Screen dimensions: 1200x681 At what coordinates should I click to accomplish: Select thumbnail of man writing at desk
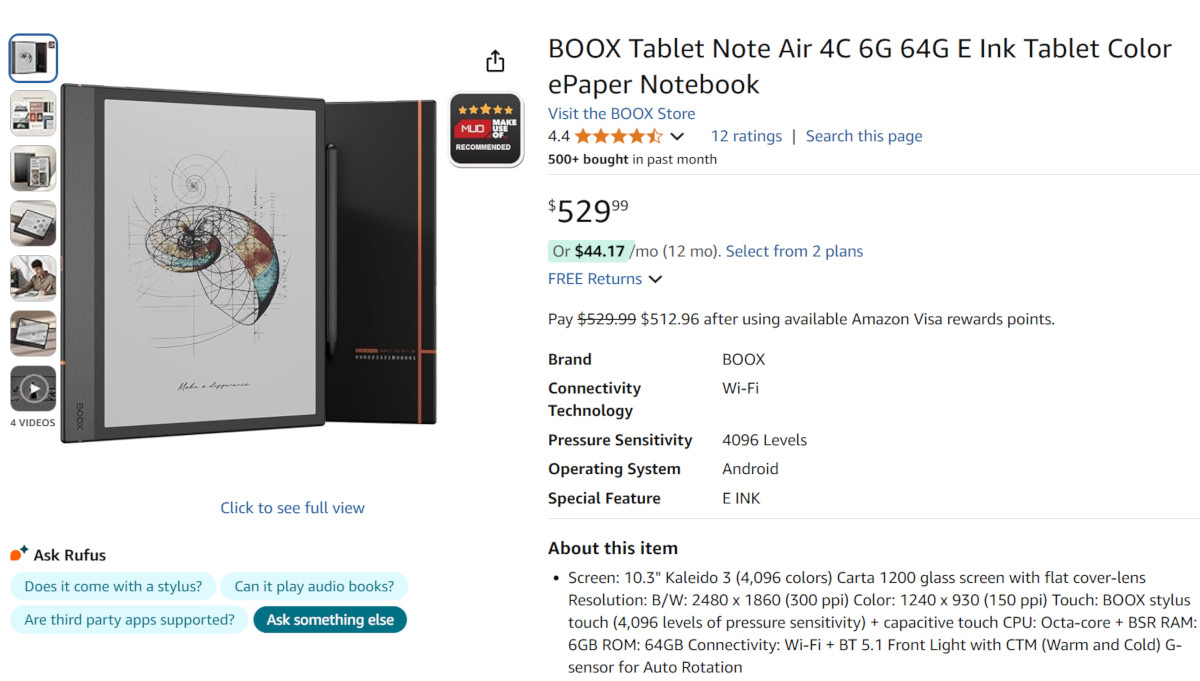click(33, 278)
